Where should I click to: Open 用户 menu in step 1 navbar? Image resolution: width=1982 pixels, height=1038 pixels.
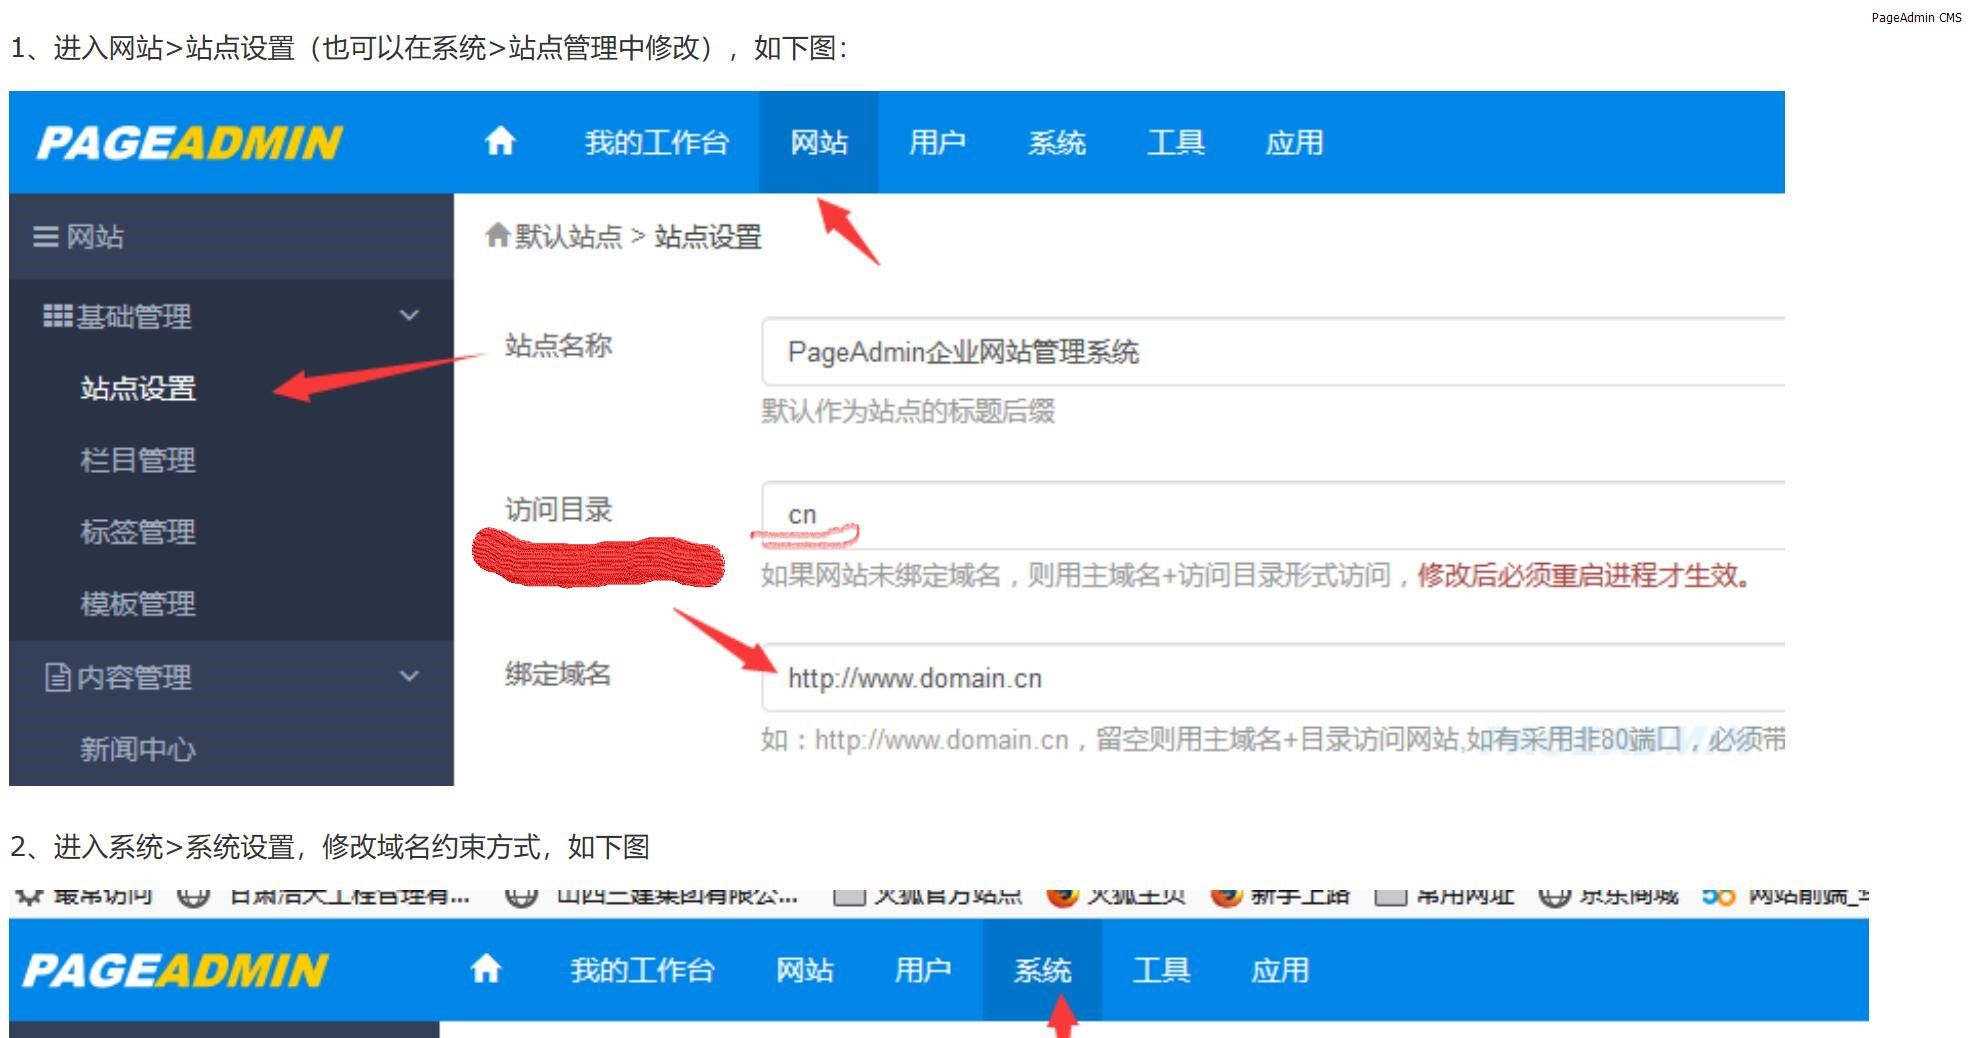click(937, 143)
